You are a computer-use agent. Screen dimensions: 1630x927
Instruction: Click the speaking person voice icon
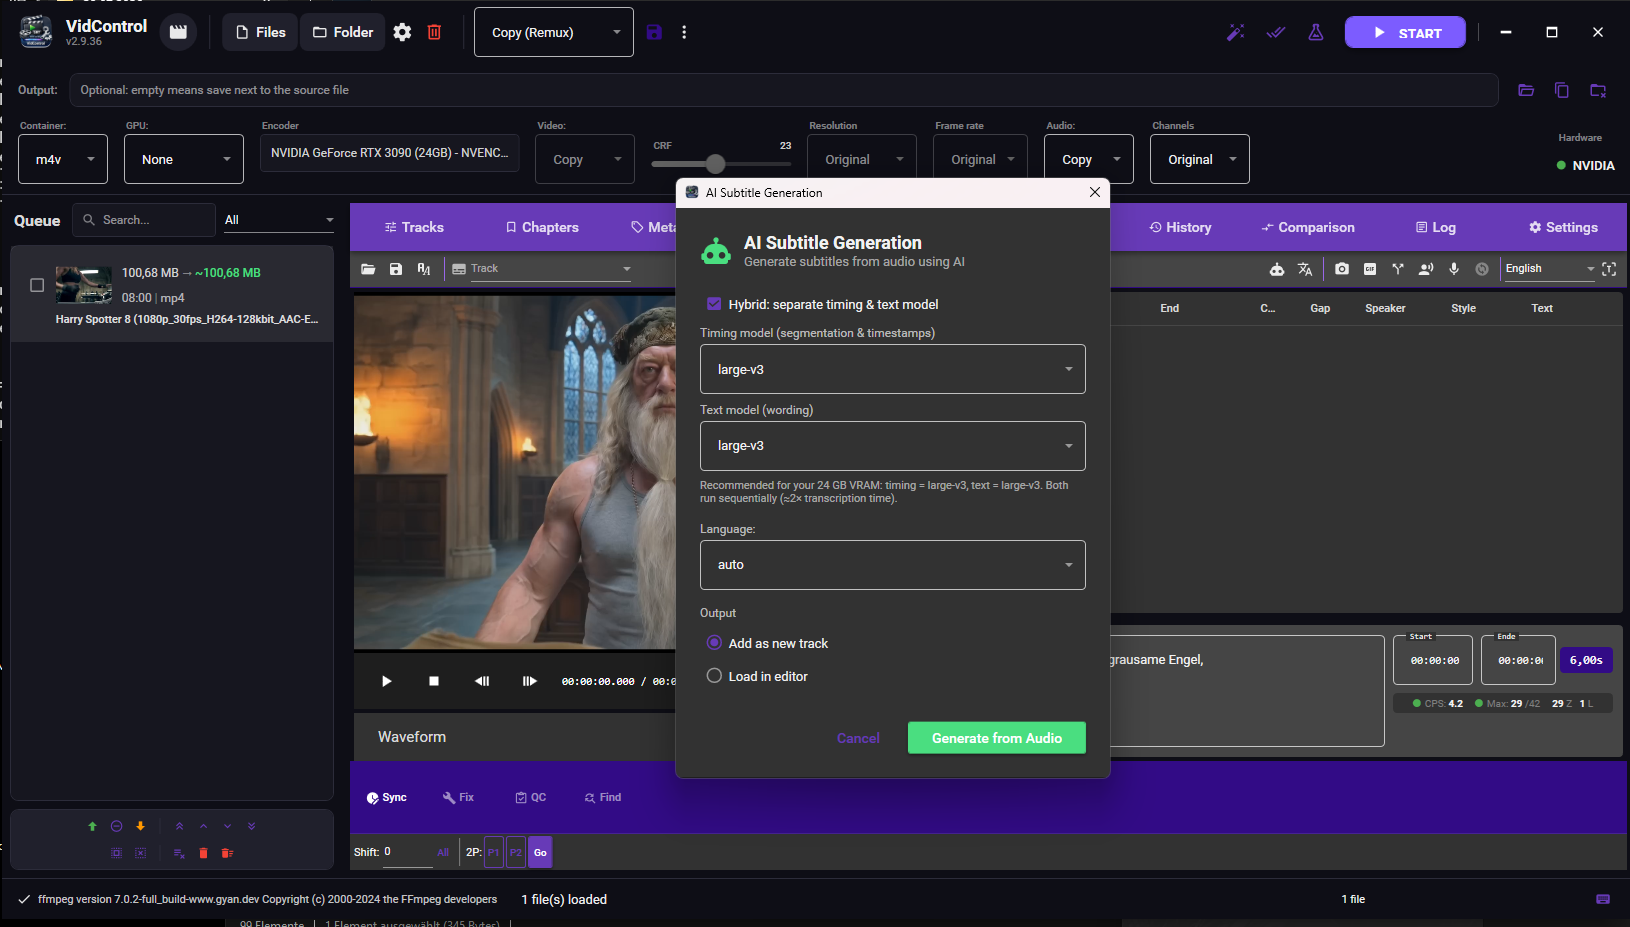tap(1426, 269)
